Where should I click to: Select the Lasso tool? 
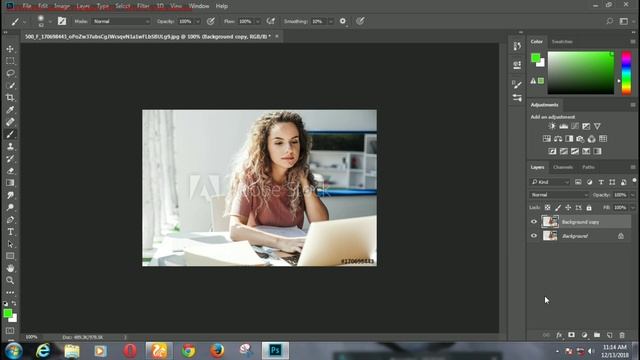point(10,73)
